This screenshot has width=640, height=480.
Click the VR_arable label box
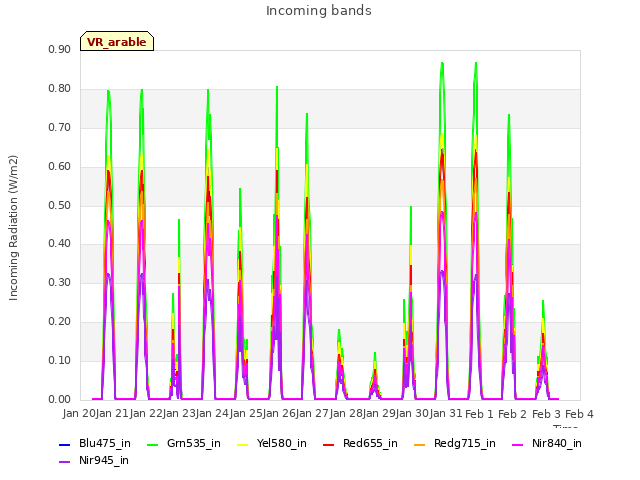click(117, 41)
